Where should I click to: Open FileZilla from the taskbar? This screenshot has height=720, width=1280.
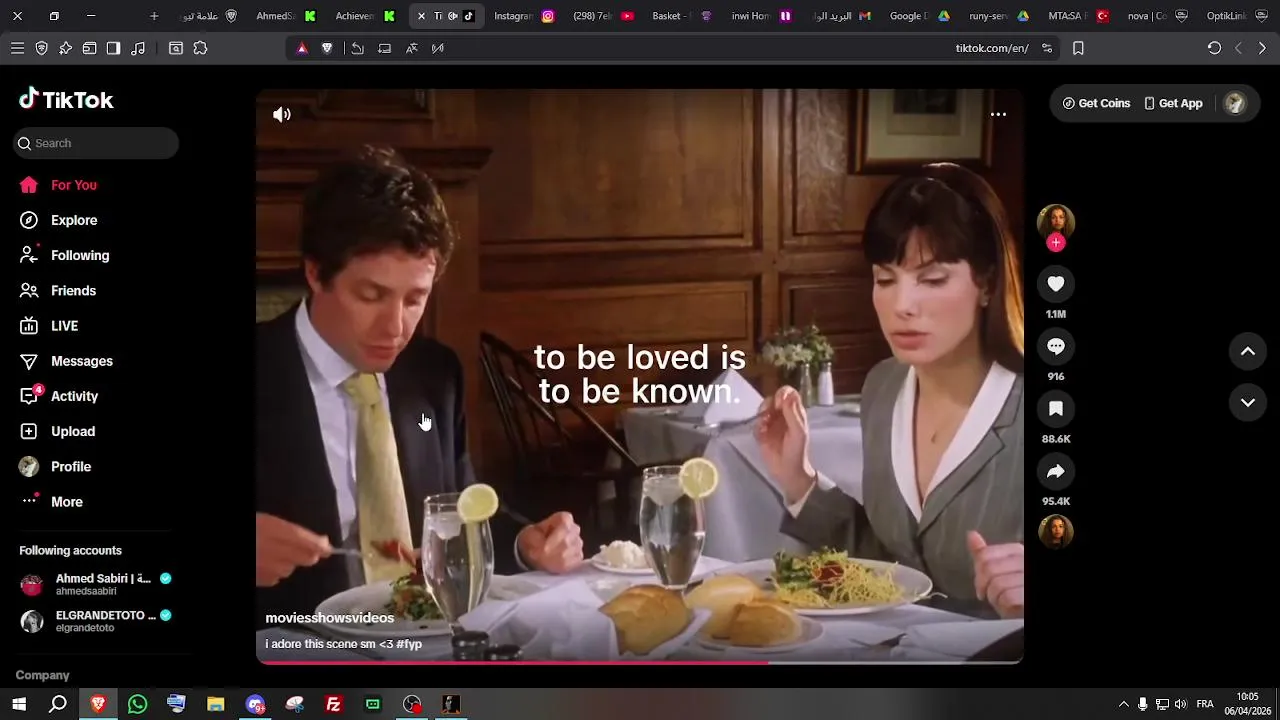(334, 704)
